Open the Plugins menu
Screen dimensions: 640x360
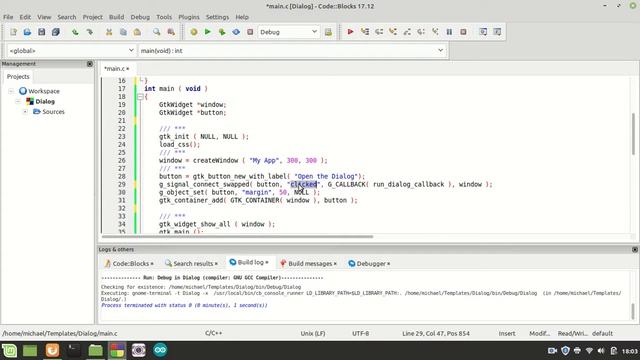[x=189, y=17]
